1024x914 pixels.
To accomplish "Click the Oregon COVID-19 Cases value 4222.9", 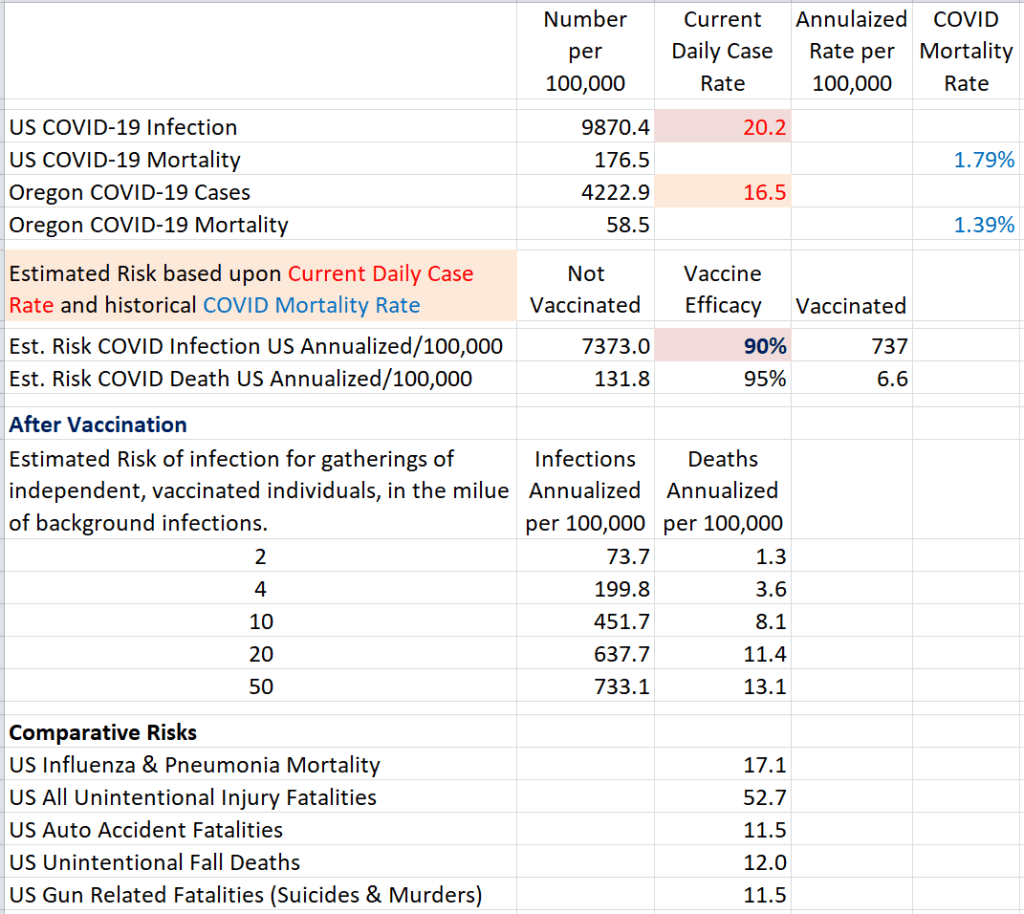I will (585, 192).
